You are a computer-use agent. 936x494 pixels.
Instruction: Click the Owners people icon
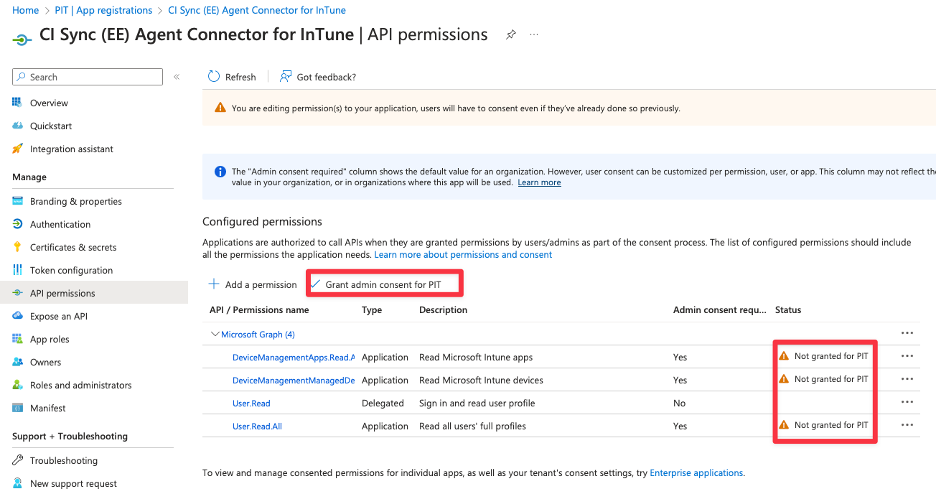17,362
